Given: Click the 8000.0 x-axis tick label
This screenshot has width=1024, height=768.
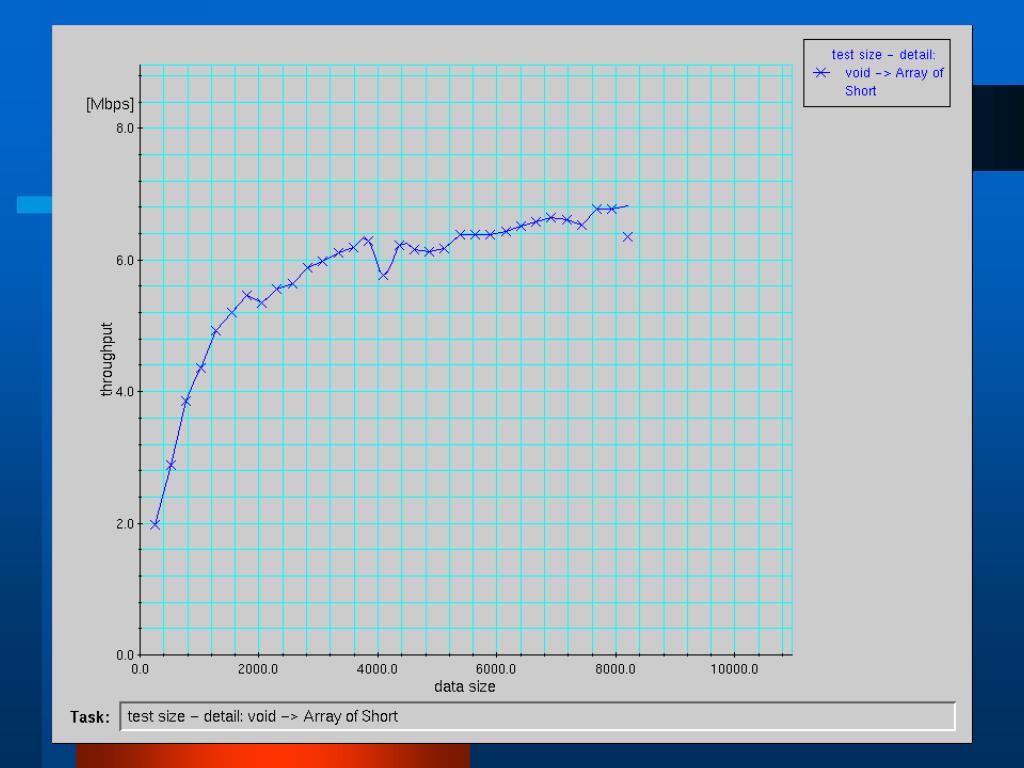Looking at the screenshot, I should [615, 669].
